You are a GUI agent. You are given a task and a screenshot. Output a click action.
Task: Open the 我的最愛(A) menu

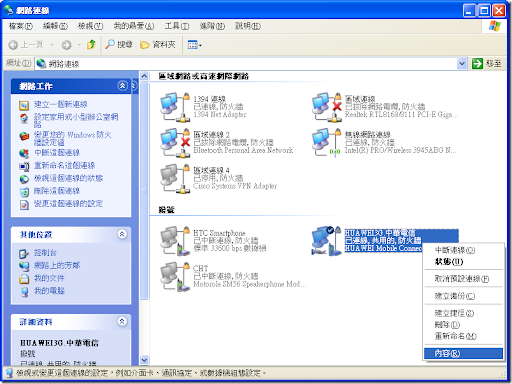[134, 26]
